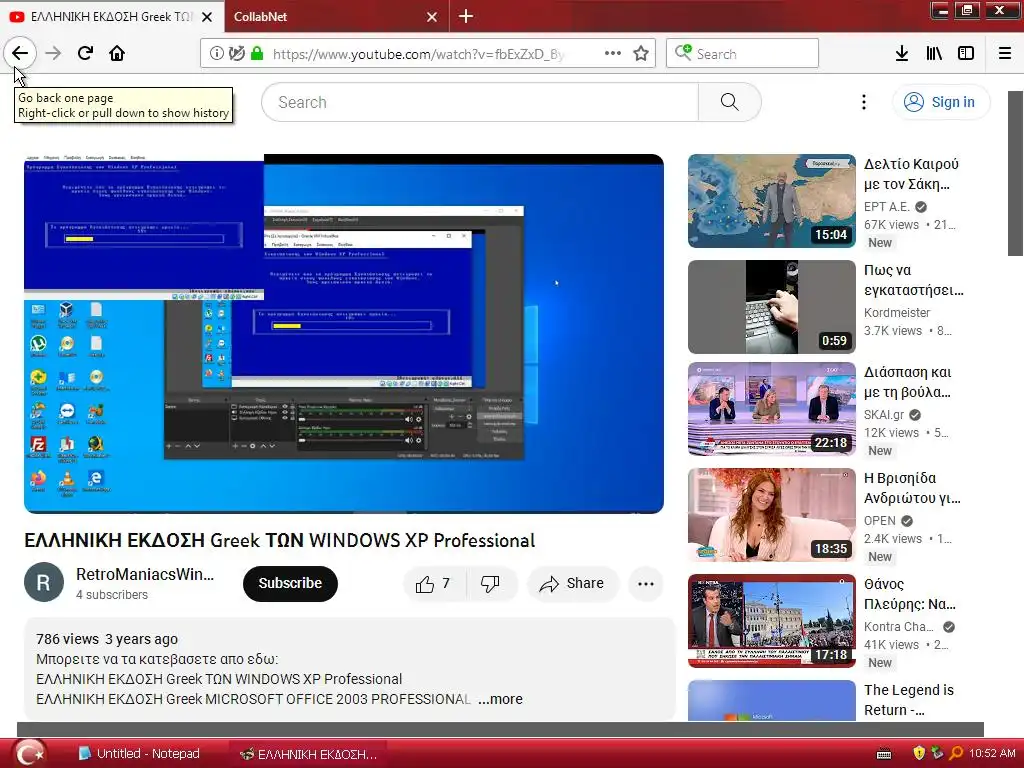Select the ΕΛΛΗΝΙΚΗ ΕΚΔΟΣΗ Greek tab
Viewport: 1024px width, 768px height.
click(112, 16)
